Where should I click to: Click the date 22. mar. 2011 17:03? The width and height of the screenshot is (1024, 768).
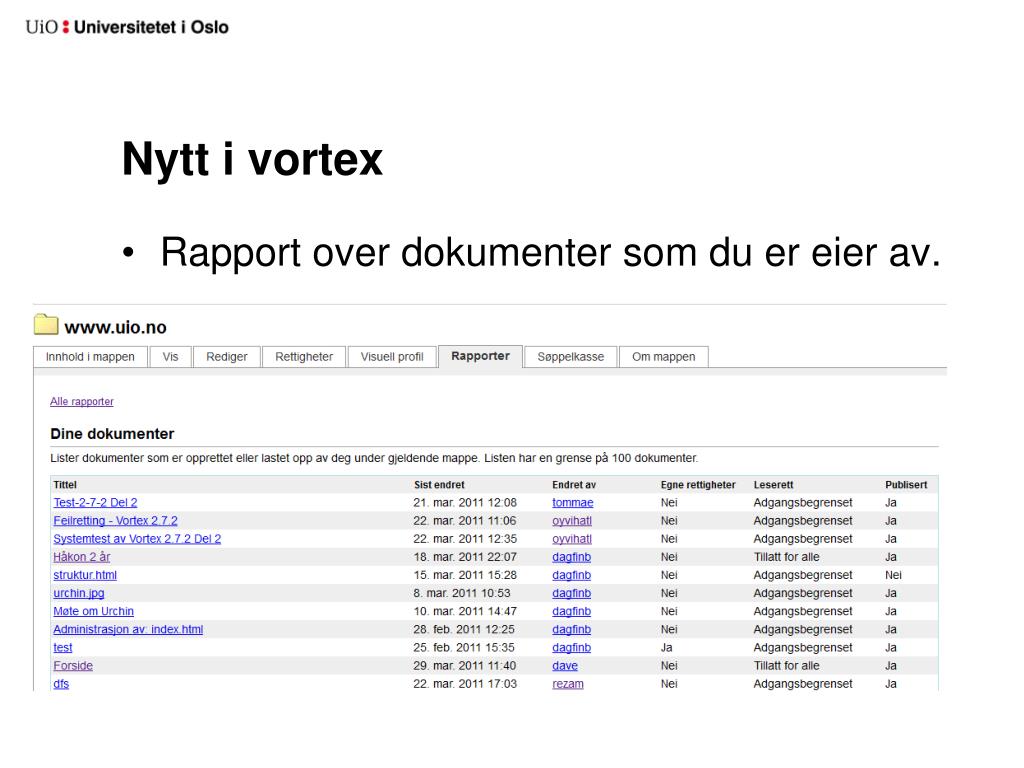(x=465, y=684)
